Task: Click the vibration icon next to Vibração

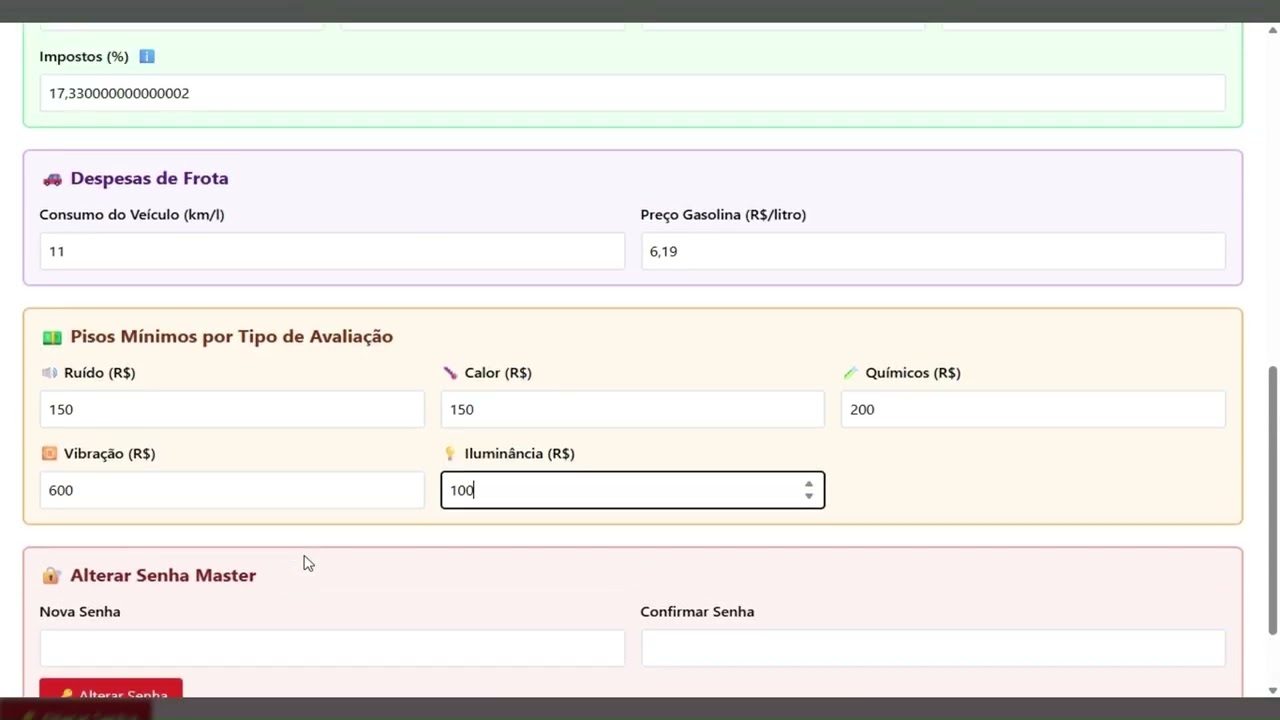Action: pyautogui.click(x=49, y=454)
